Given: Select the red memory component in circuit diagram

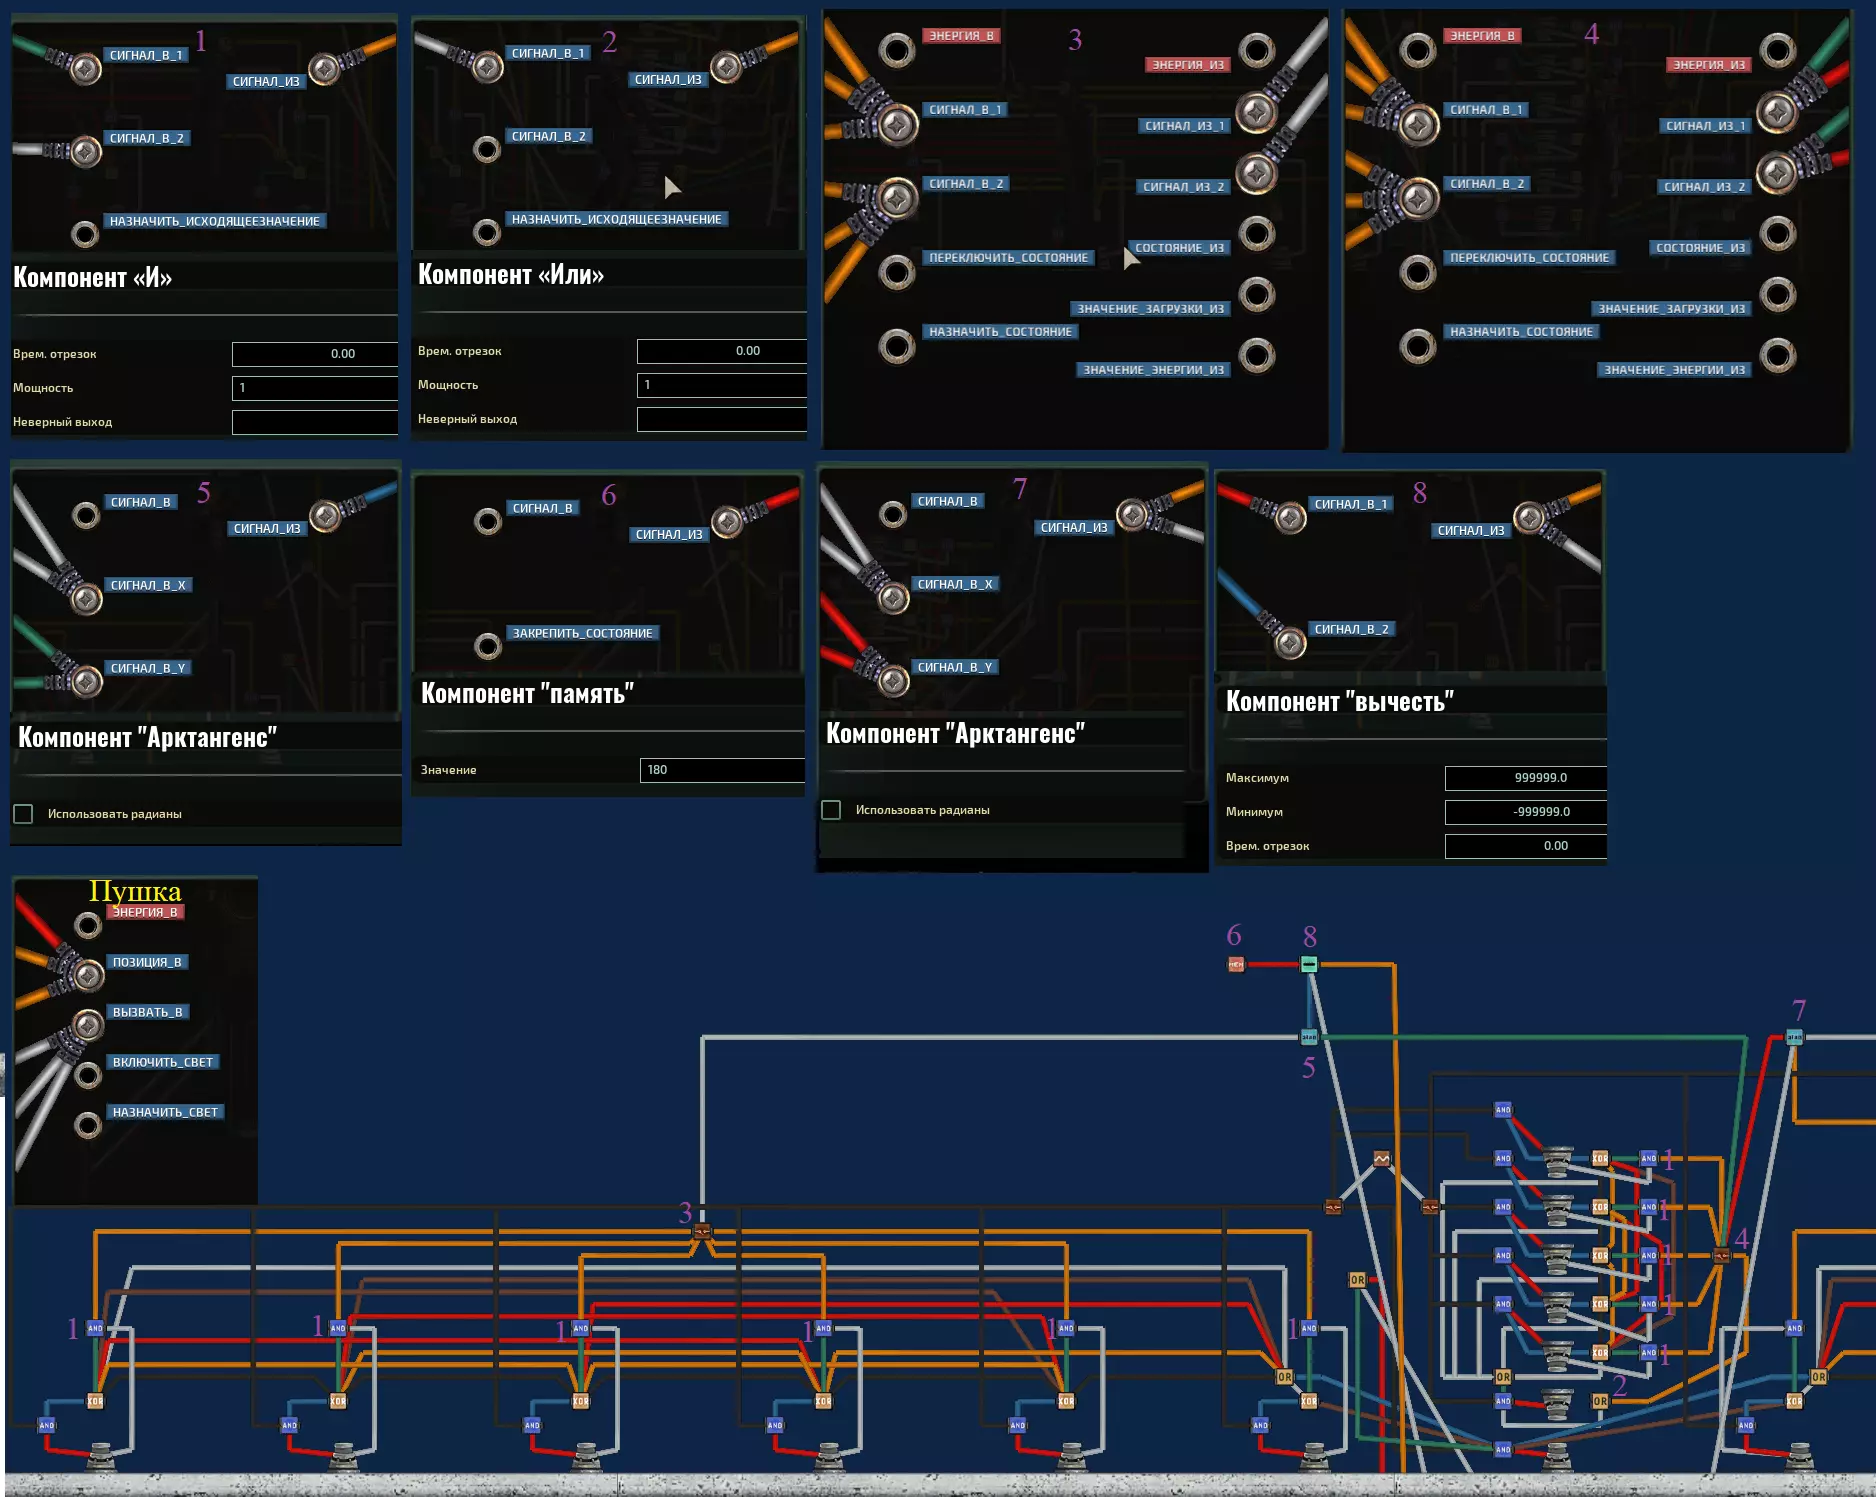Looking at the screenshot, I should point(1236,964).
